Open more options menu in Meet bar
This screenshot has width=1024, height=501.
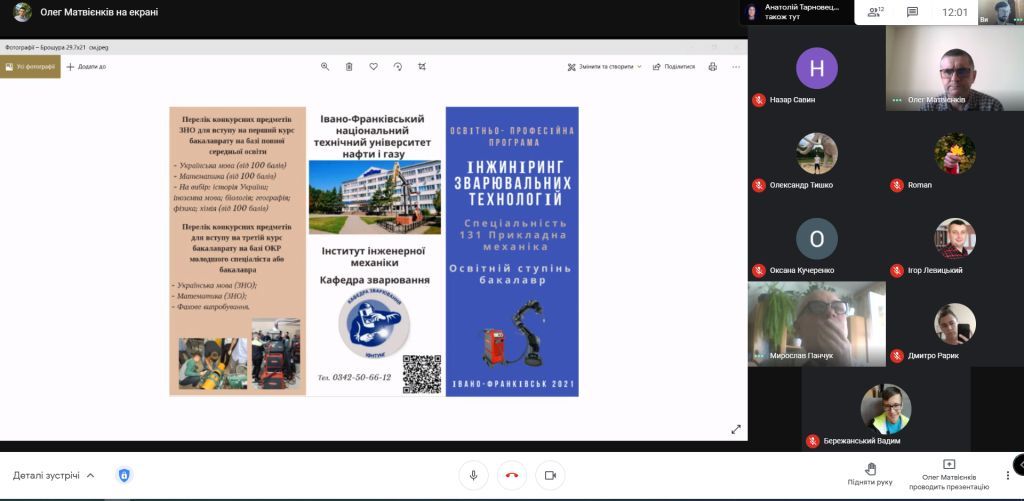coord(1007,476)
